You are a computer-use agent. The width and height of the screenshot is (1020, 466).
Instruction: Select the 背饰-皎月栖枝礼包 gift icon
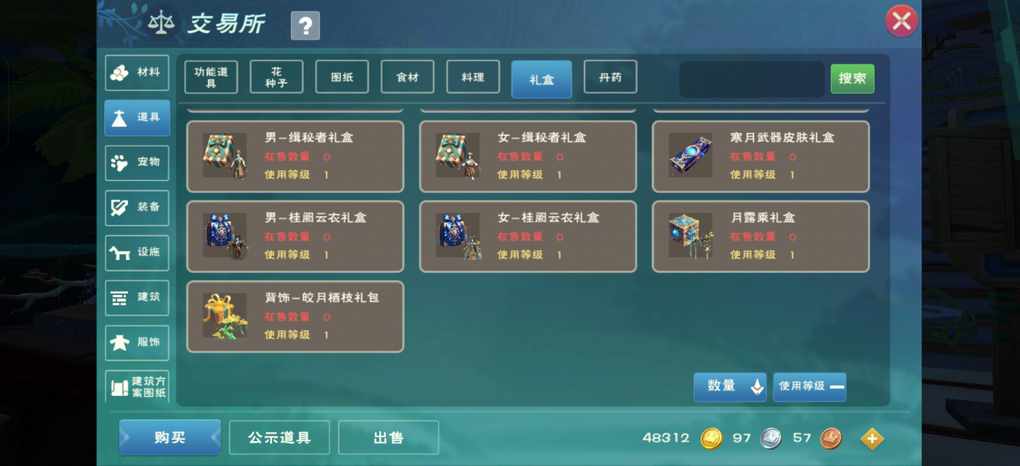(x=224, y=315)
